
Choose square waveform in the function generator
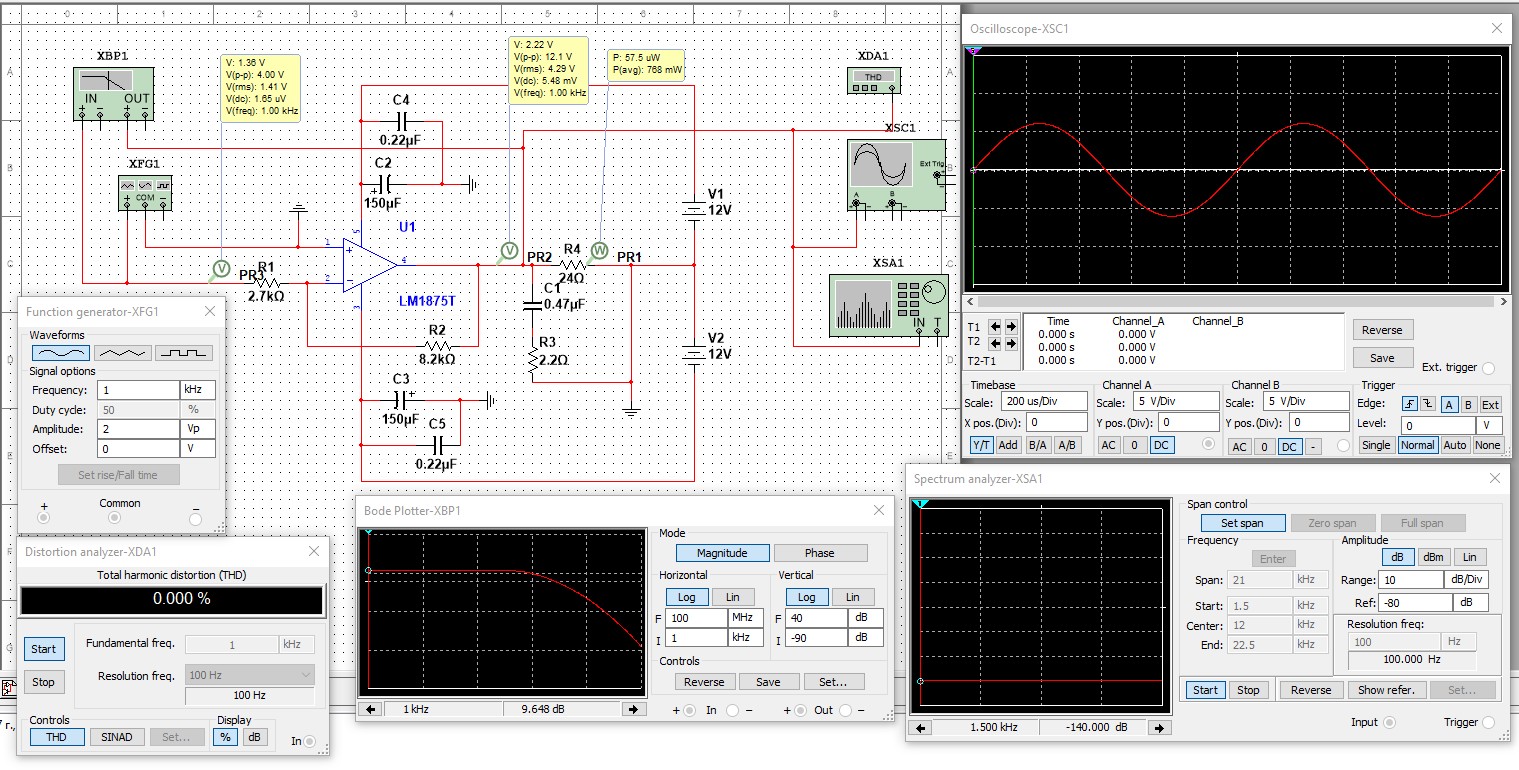point(183,353)
